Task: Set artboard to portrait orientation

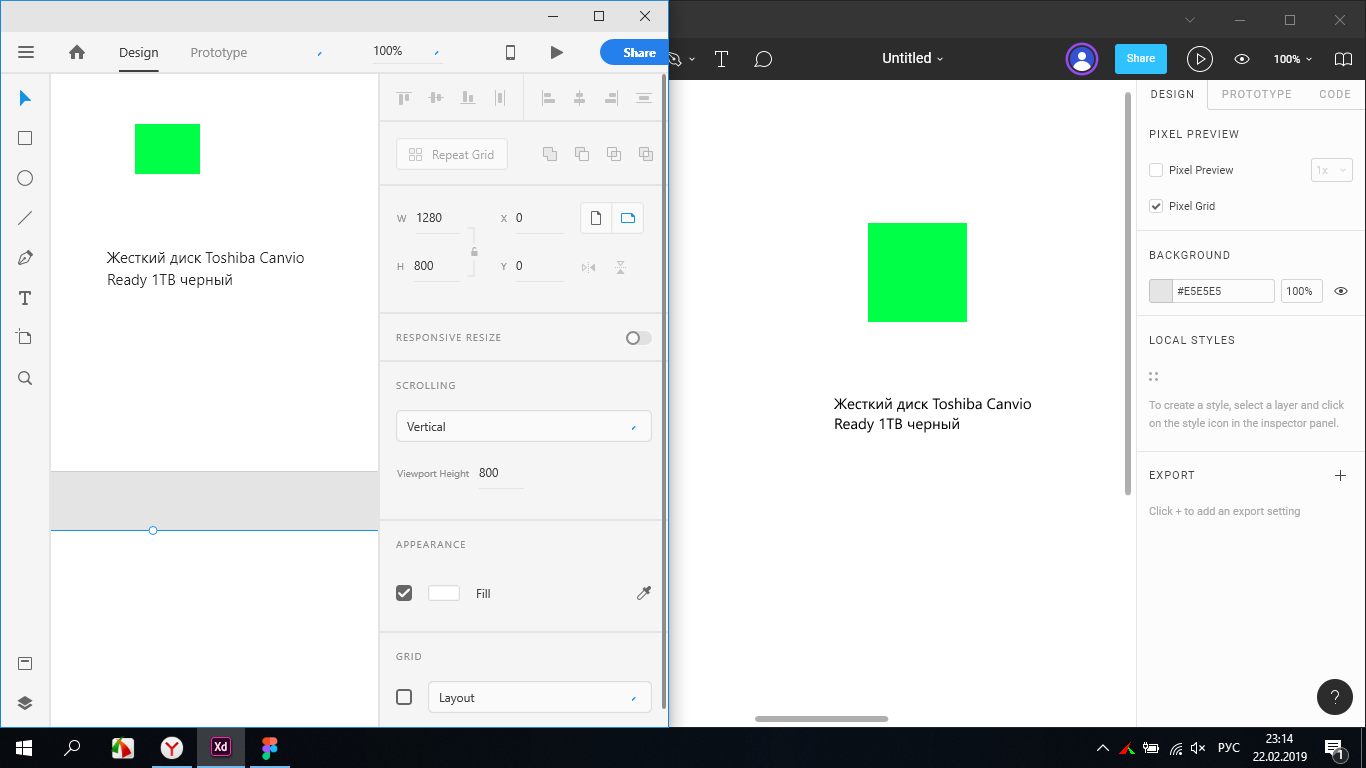Action: click(596, 218)
